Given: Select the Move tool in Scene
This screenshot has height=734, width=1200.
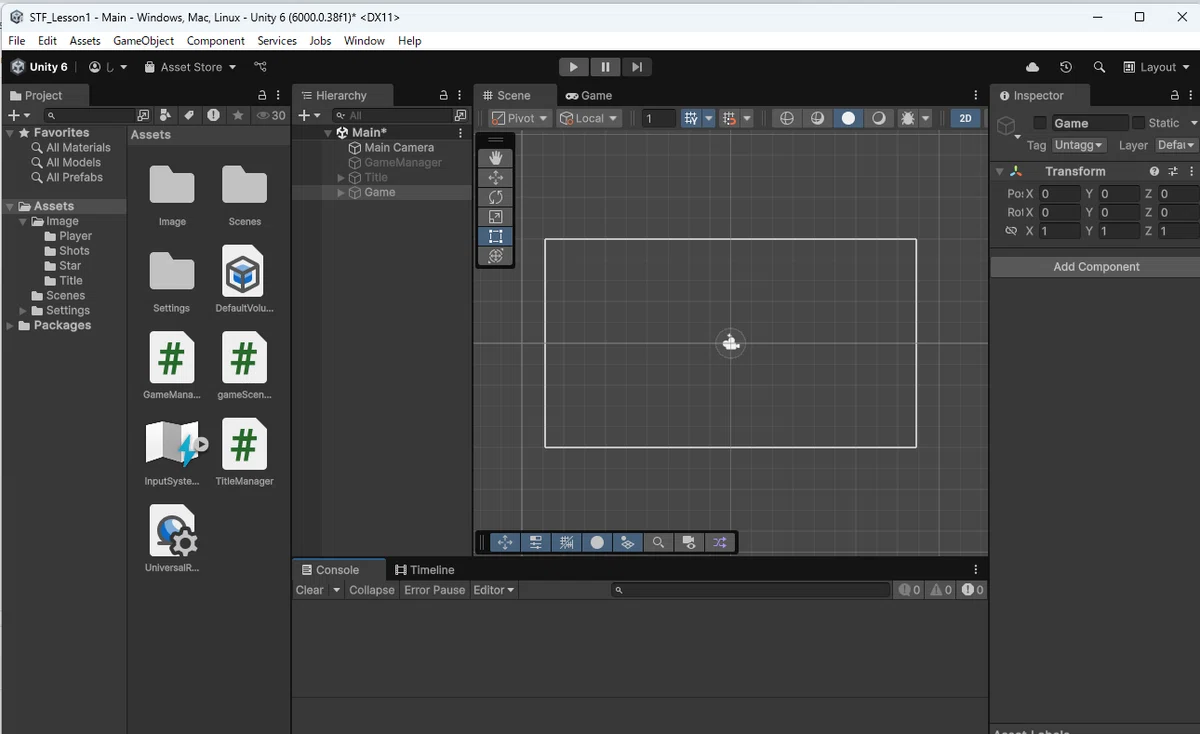Looking at the screenshot, I should [x=495, y=177].
